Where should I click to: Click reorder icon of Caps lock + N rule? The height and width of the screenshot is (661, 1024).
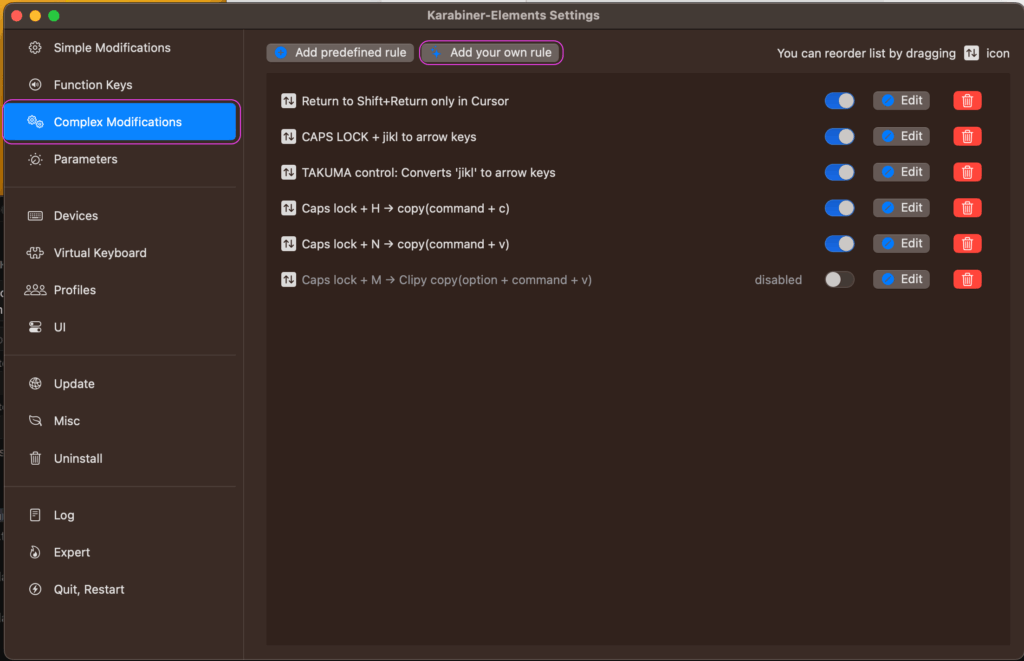tap(288, 244)
